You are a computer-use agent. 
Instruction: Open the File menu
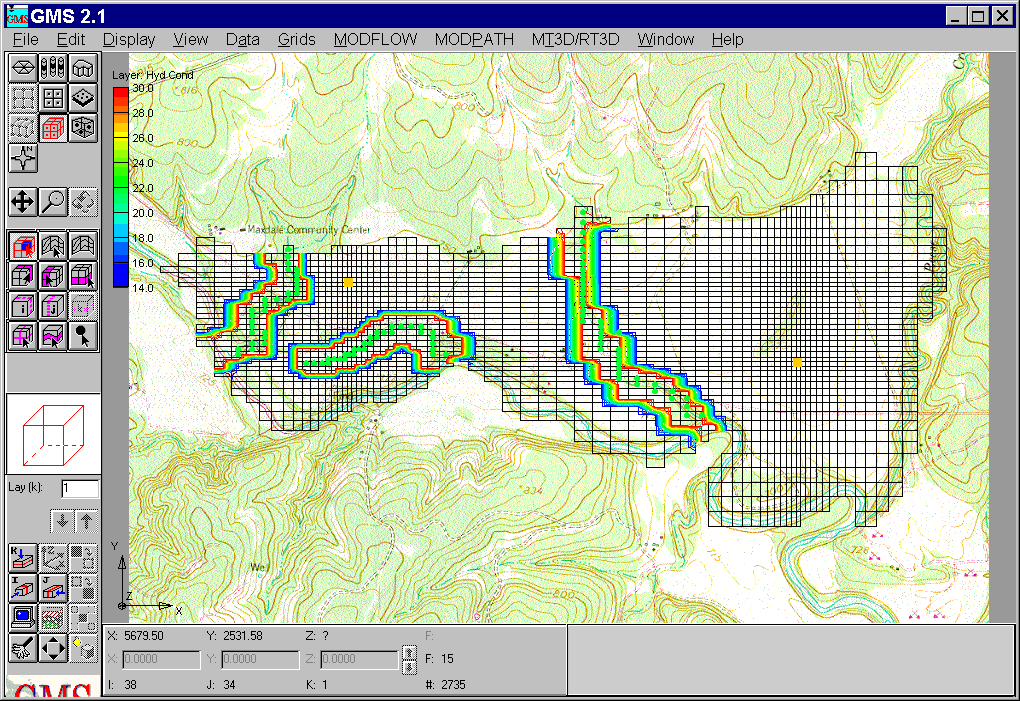point(25,40)
